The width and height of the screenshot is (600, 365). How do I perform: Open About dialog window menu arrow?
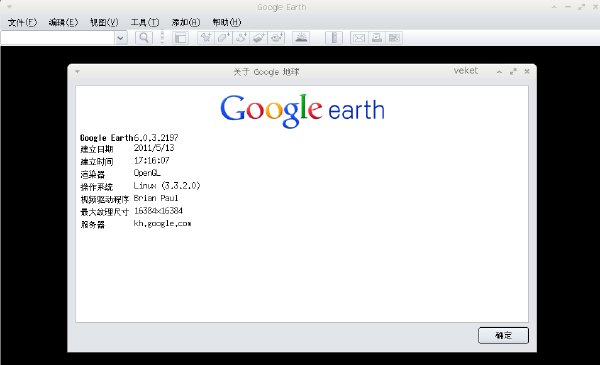click(77, 72)
